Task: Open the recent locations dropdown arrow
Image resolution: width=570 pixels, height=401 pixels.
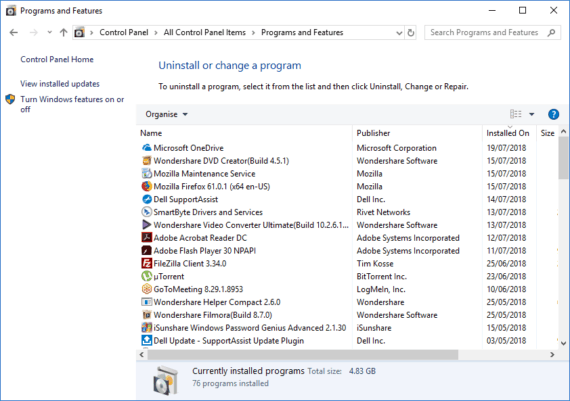Action: 49,32
